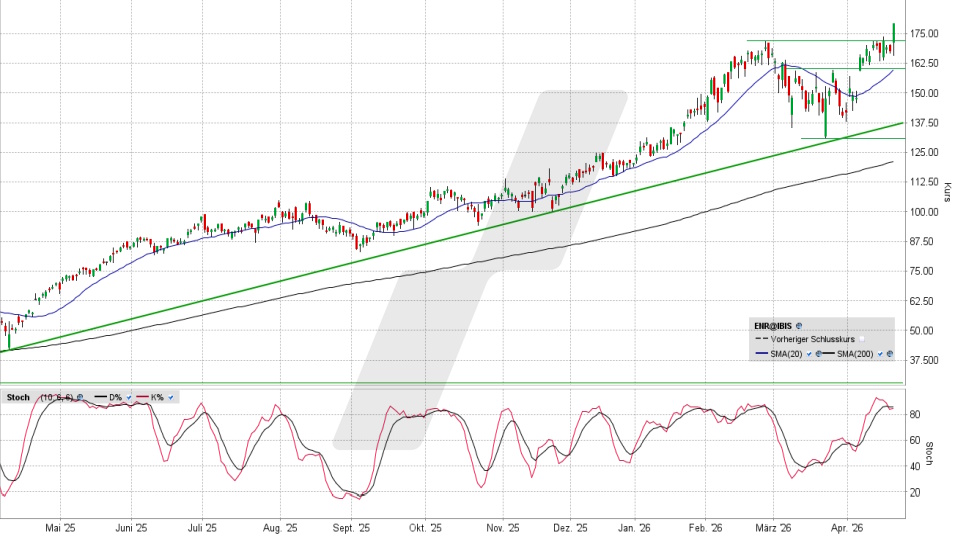
Task: Open the Stoch (10, 6, 6) settings icon
Action: [x=80, y=398]
